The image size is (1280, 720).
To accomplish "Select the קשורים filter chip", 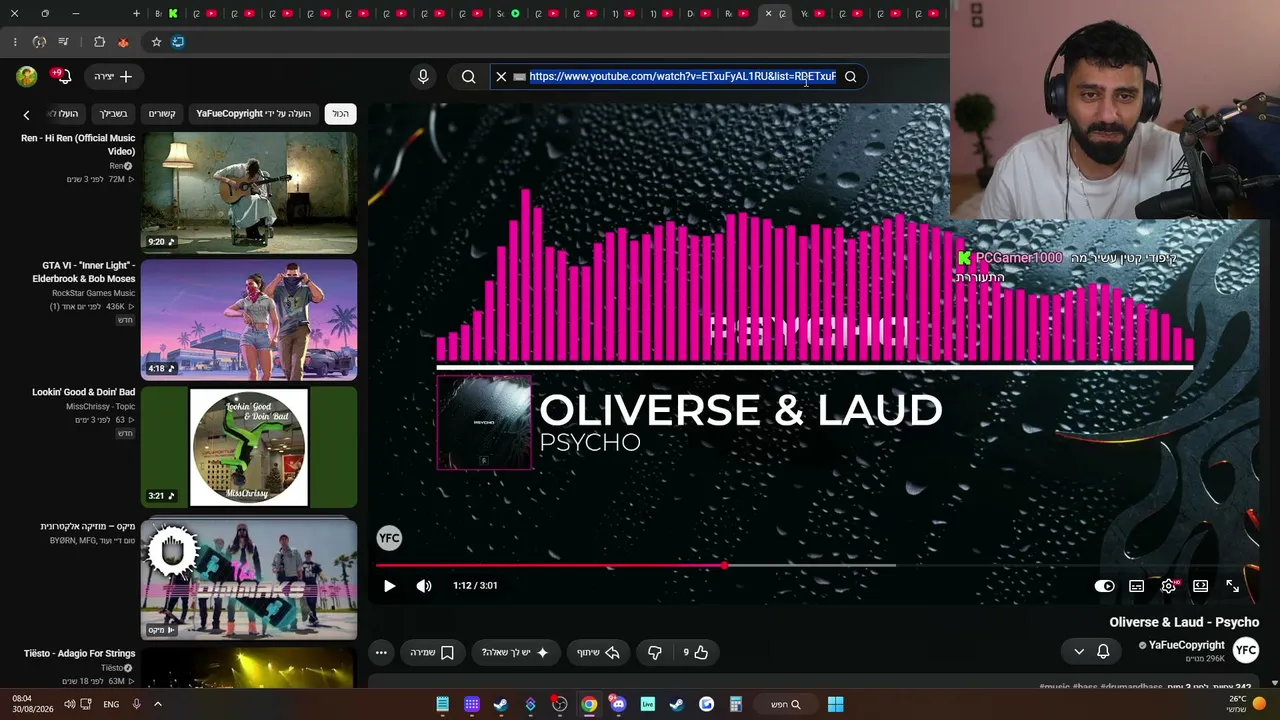I will click(x=162, y=114).
